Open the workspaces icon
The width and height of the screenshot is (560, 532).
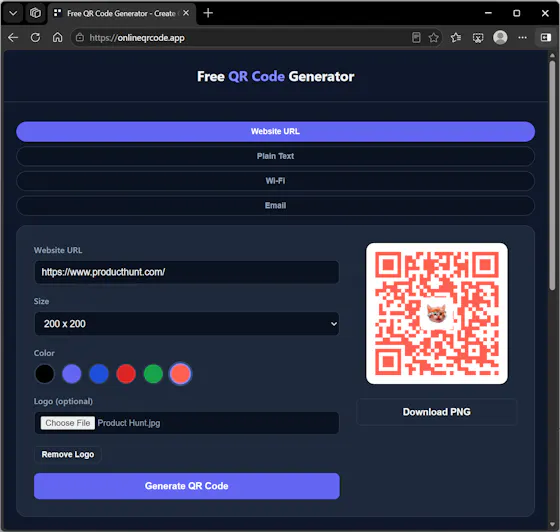coord(35,14)
